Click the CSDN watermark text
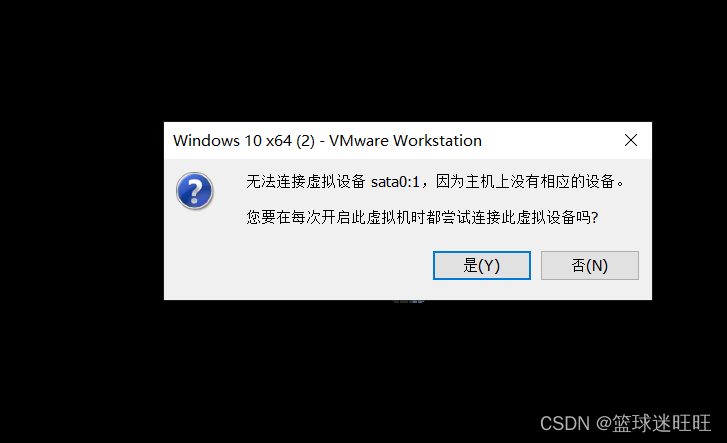Image resolution: width=727 pixels, height=443 pixels. click(x=565, y=424)
